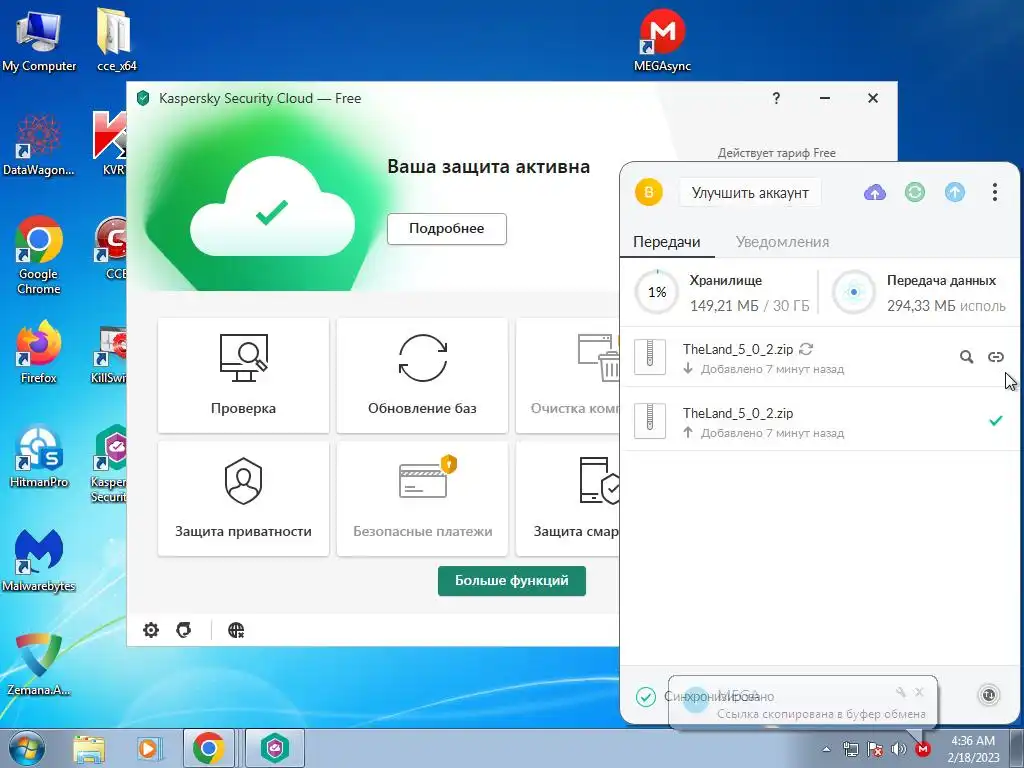Switch to Chrome in taskbar
Image resolution: width=1024 pixels, height=768 pixels.
(x=209, y=748)
